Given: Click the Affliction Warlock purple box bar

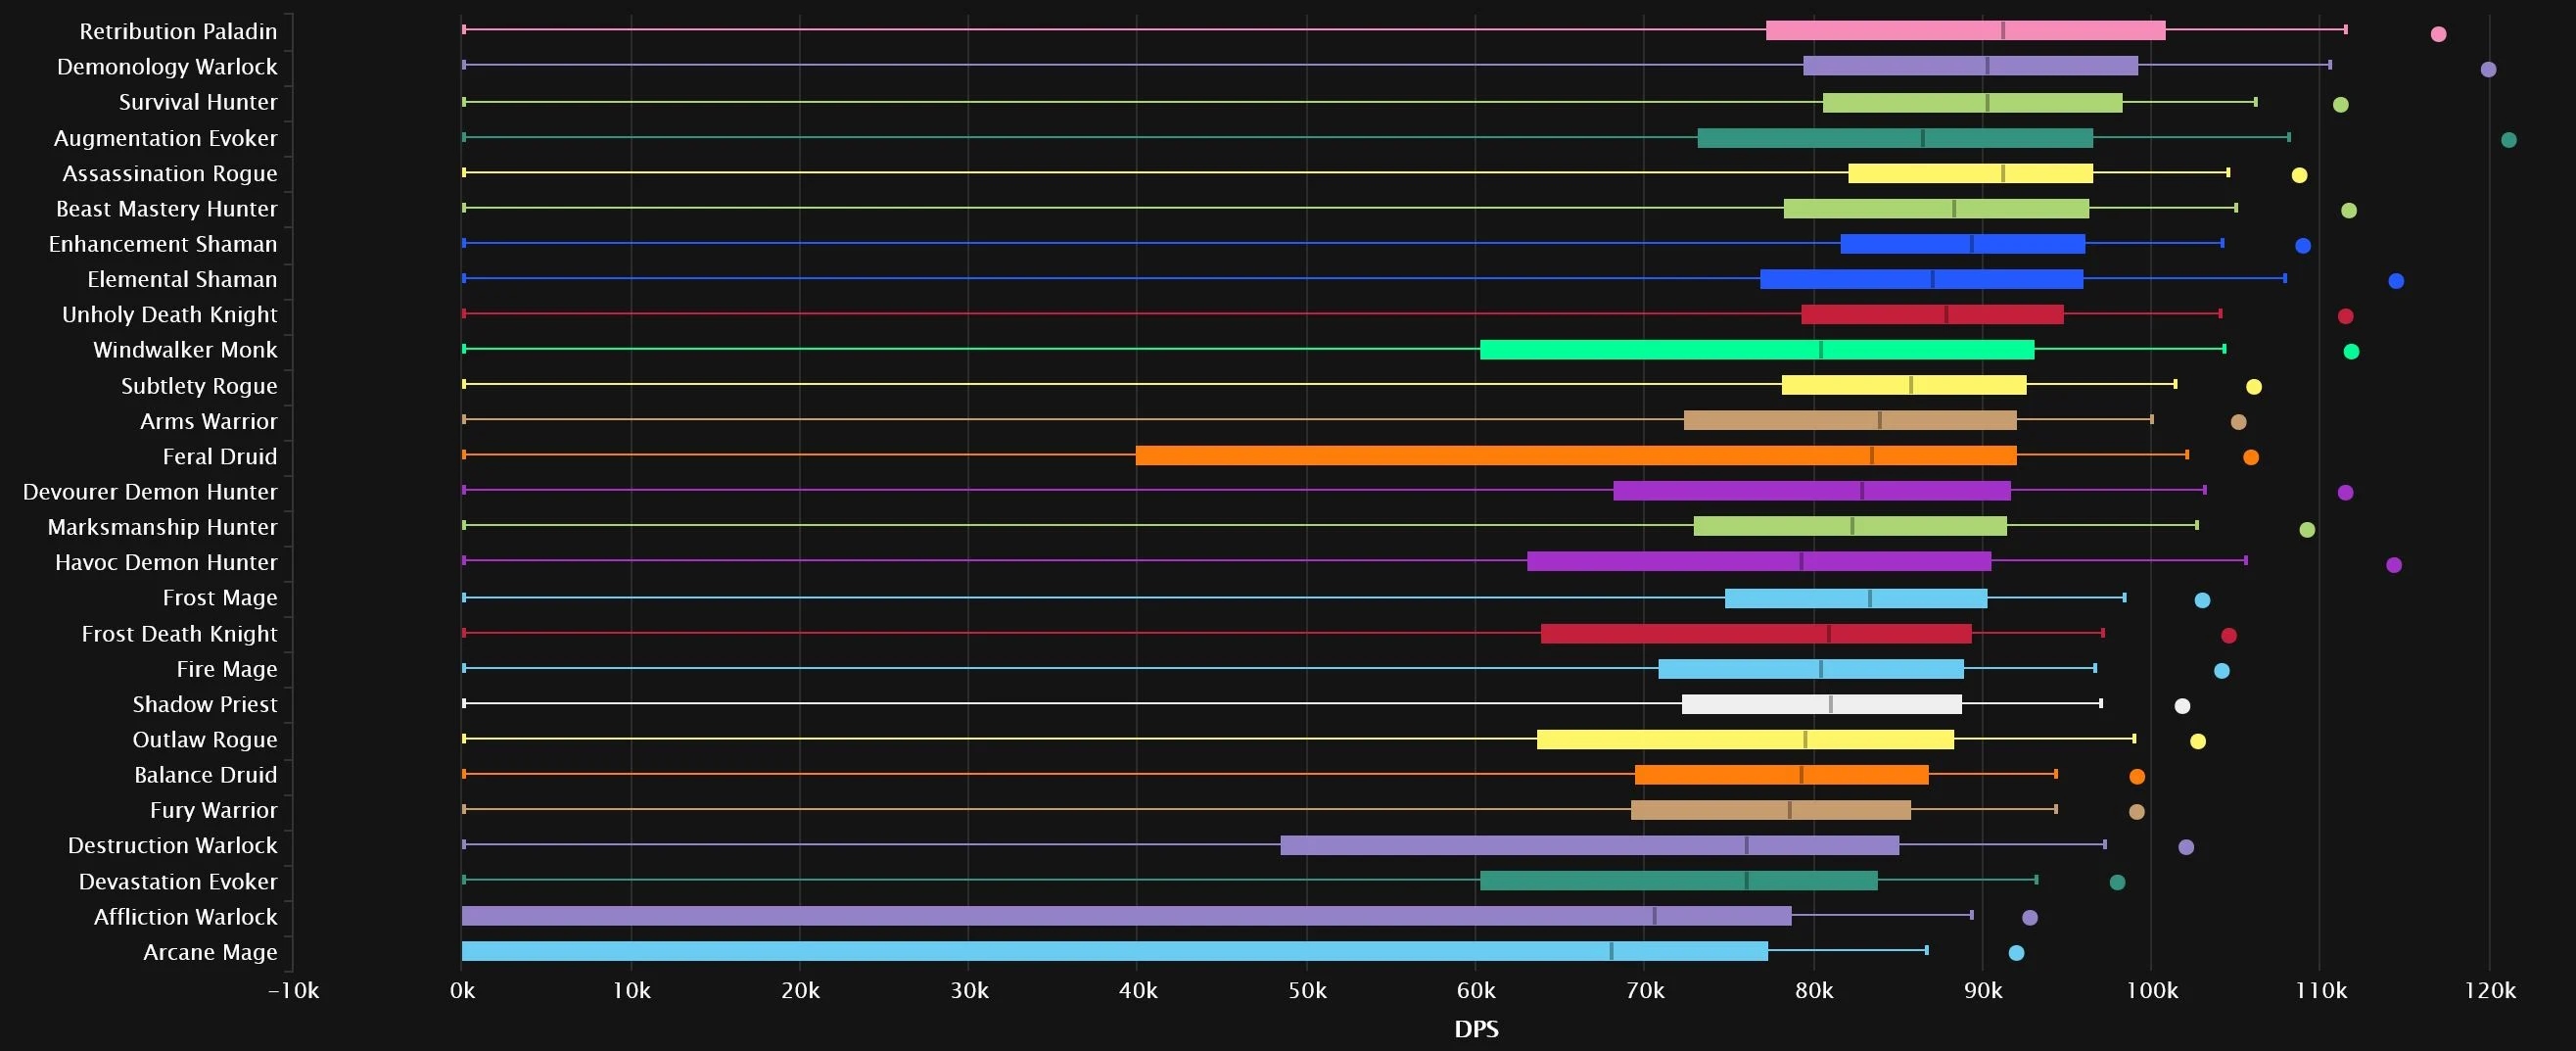Looking at the screenshot, I should point(1126,916).
